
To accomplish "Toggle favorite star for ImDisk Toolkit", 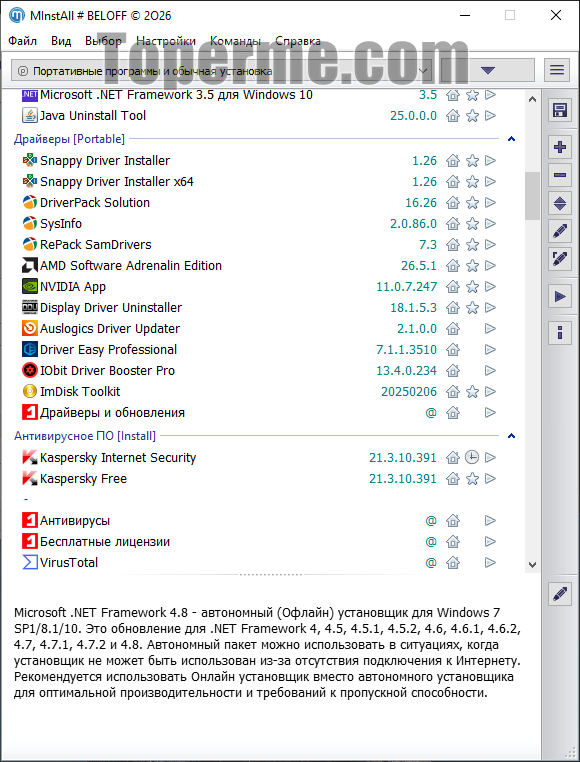I will [x=472, y=392].
